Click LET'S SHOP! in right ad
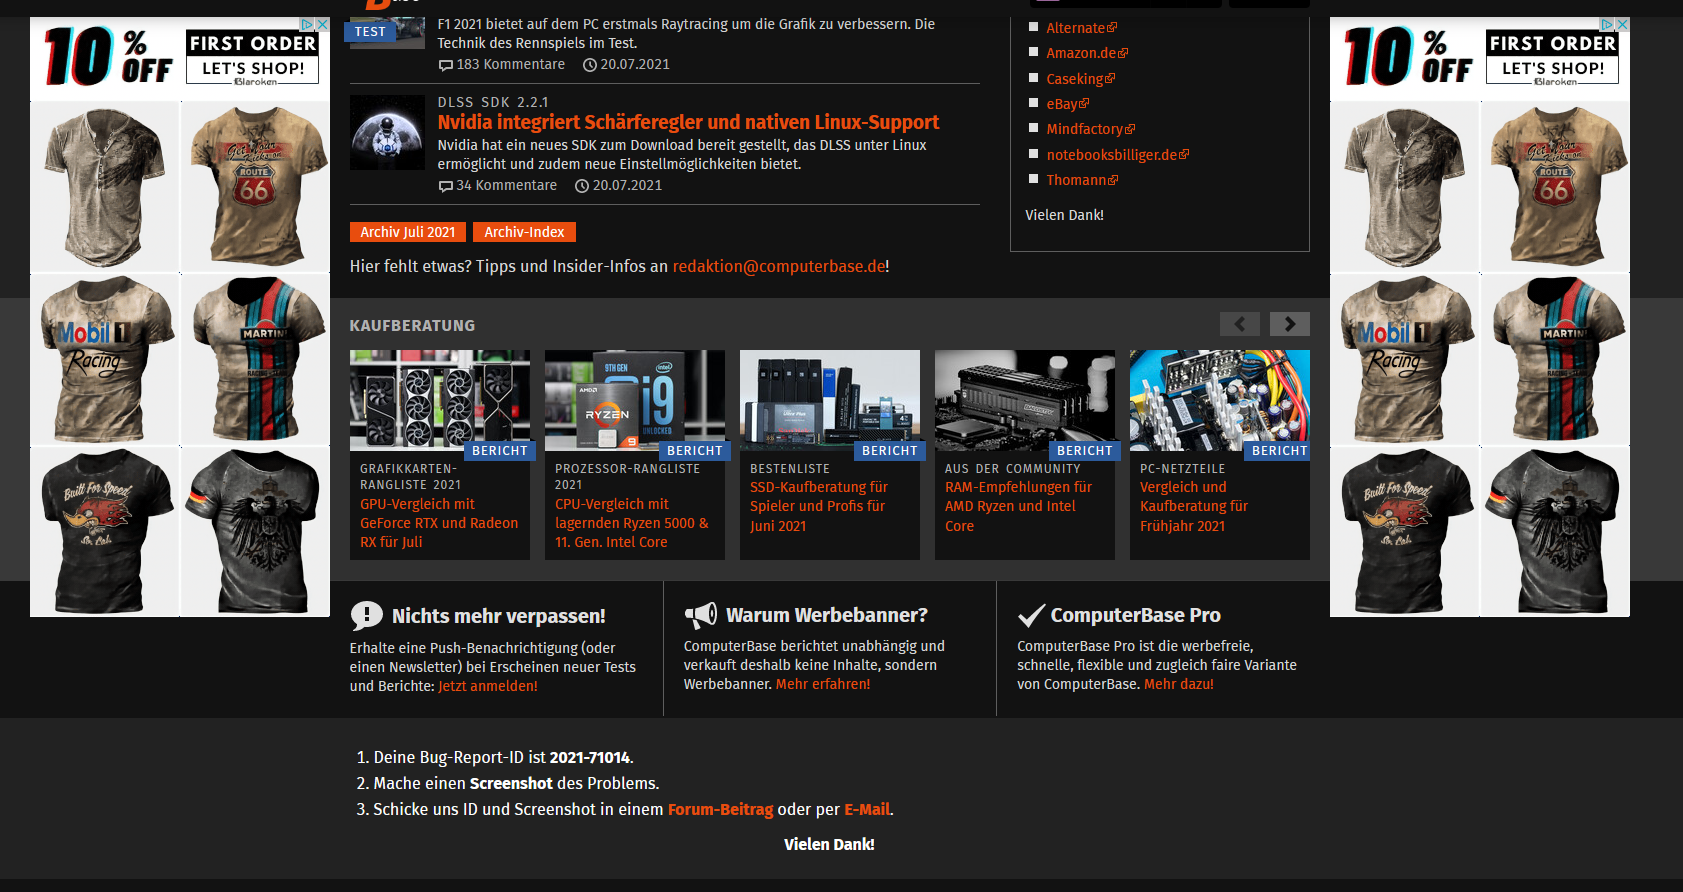Screen dimensions: 1683x892 (x=1553, y=68)
